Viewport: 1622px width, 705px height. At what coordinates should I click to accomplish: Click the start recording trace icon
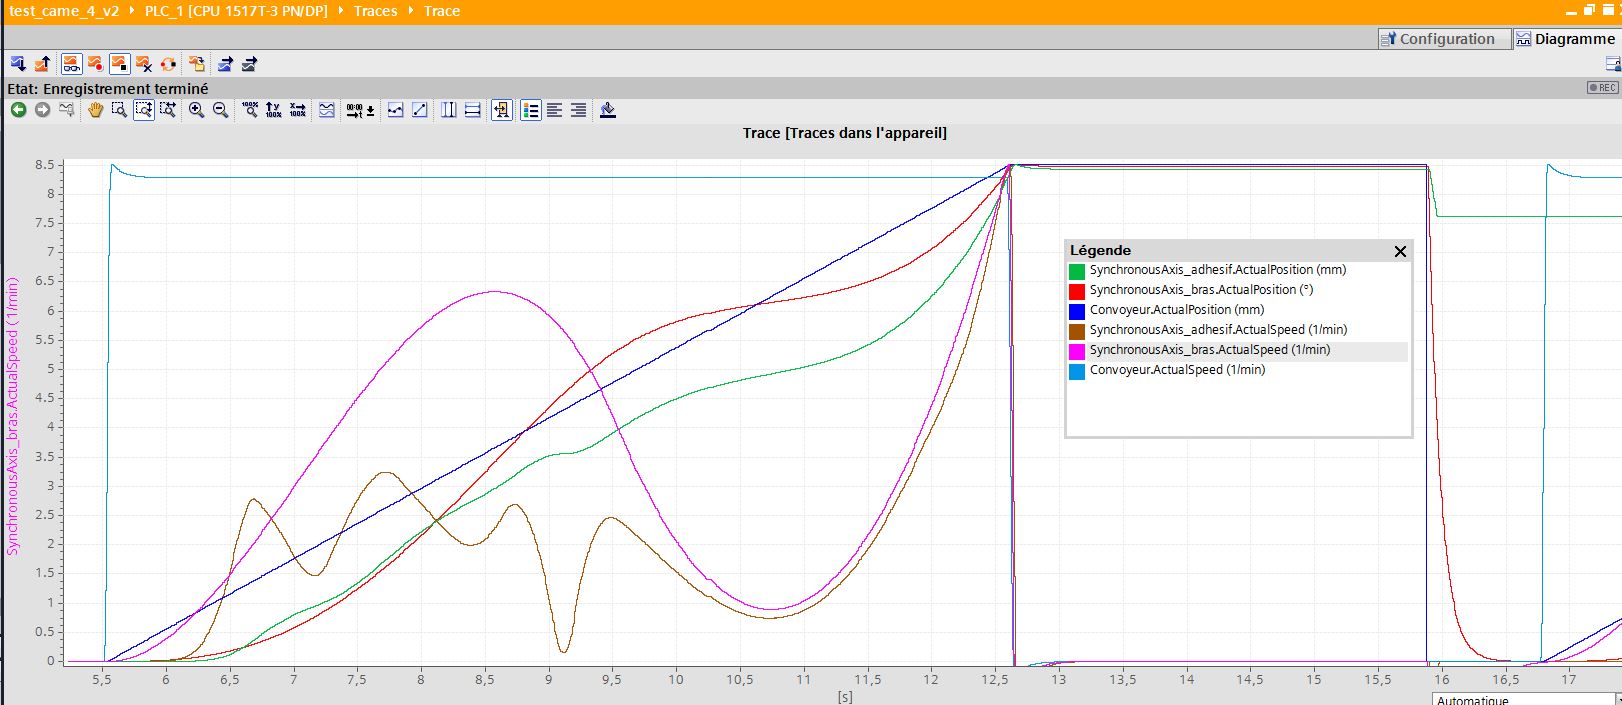pyautogui.click(x=95, y=64)
